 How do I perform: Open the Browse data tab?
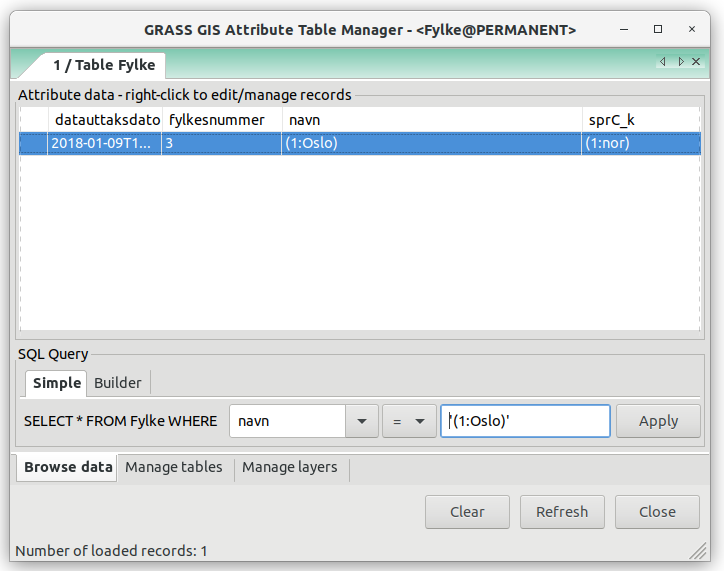67,467
